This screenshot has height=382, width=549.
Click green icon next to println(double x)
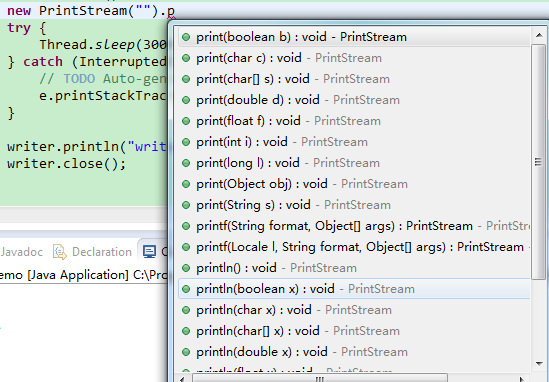coord(186,352)
